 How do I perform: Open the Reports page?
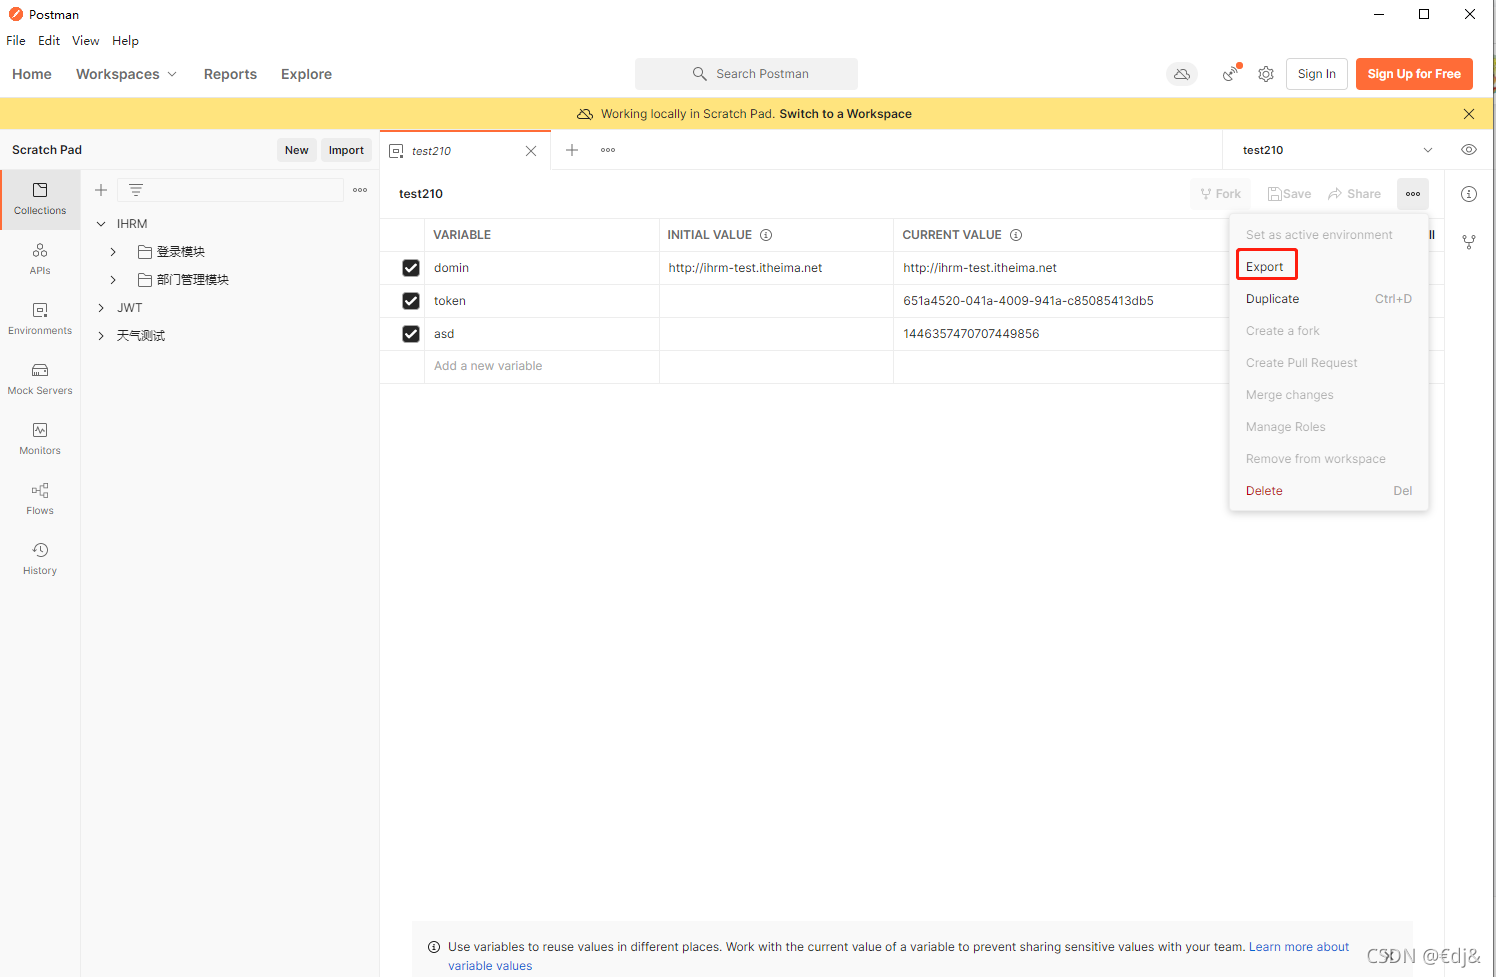coord(230,74)
